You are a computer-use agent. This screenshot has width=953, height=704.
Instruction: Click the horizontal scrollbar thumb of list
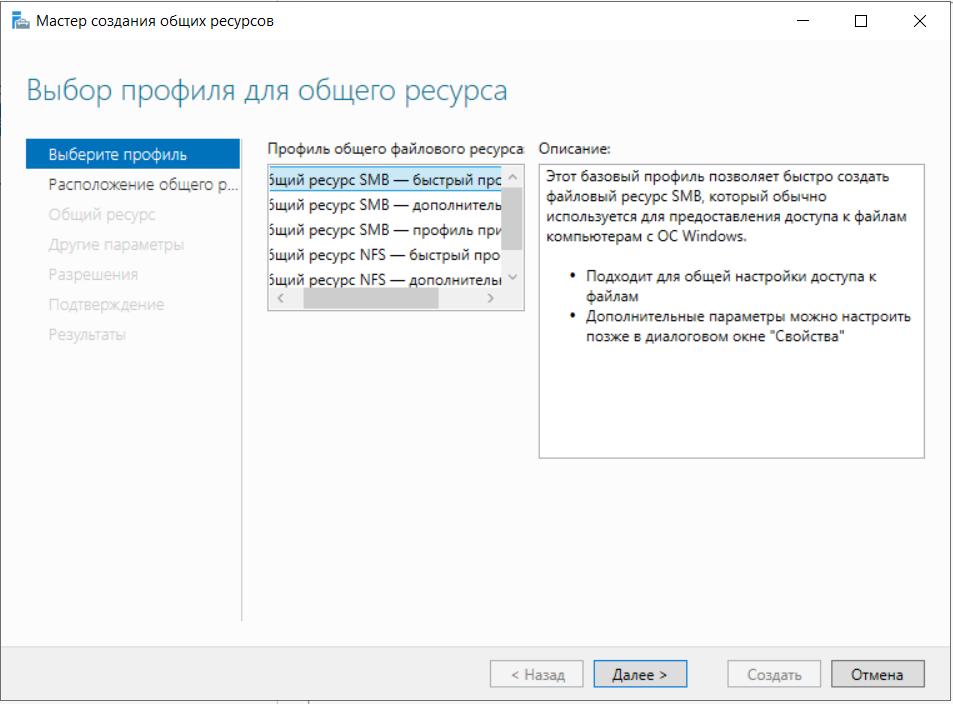[x=371, y=298]
